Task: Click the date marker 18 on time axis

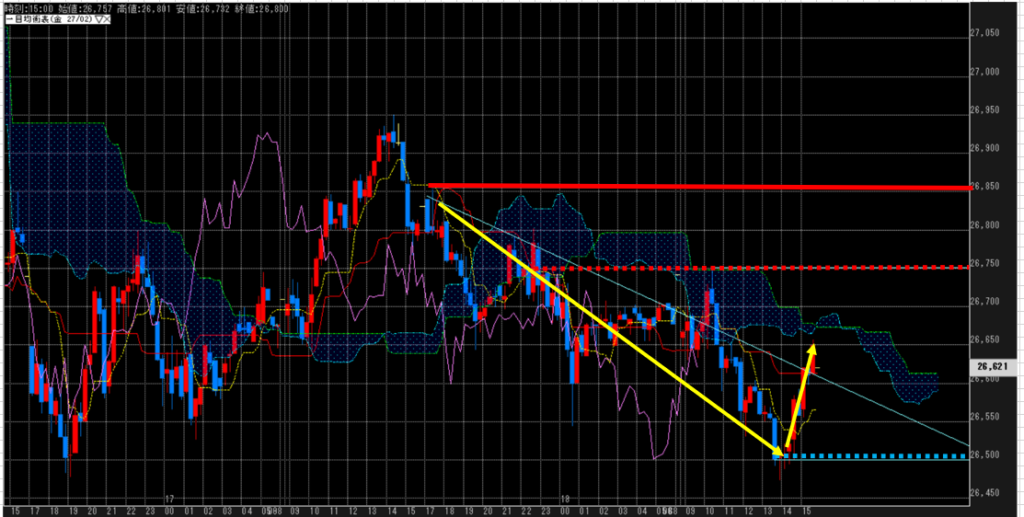Action: point(565,497)
